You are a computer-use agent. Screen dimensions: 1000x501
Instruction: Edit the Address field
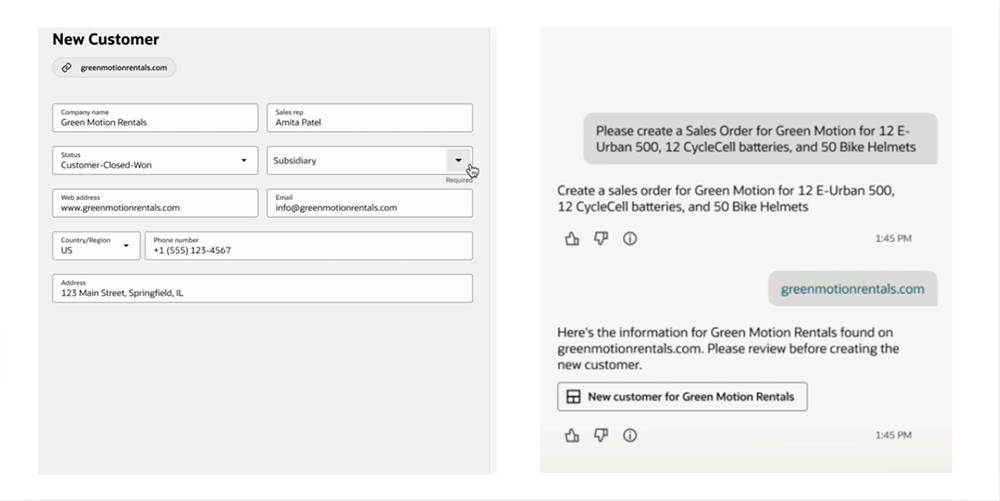[262, 289]
